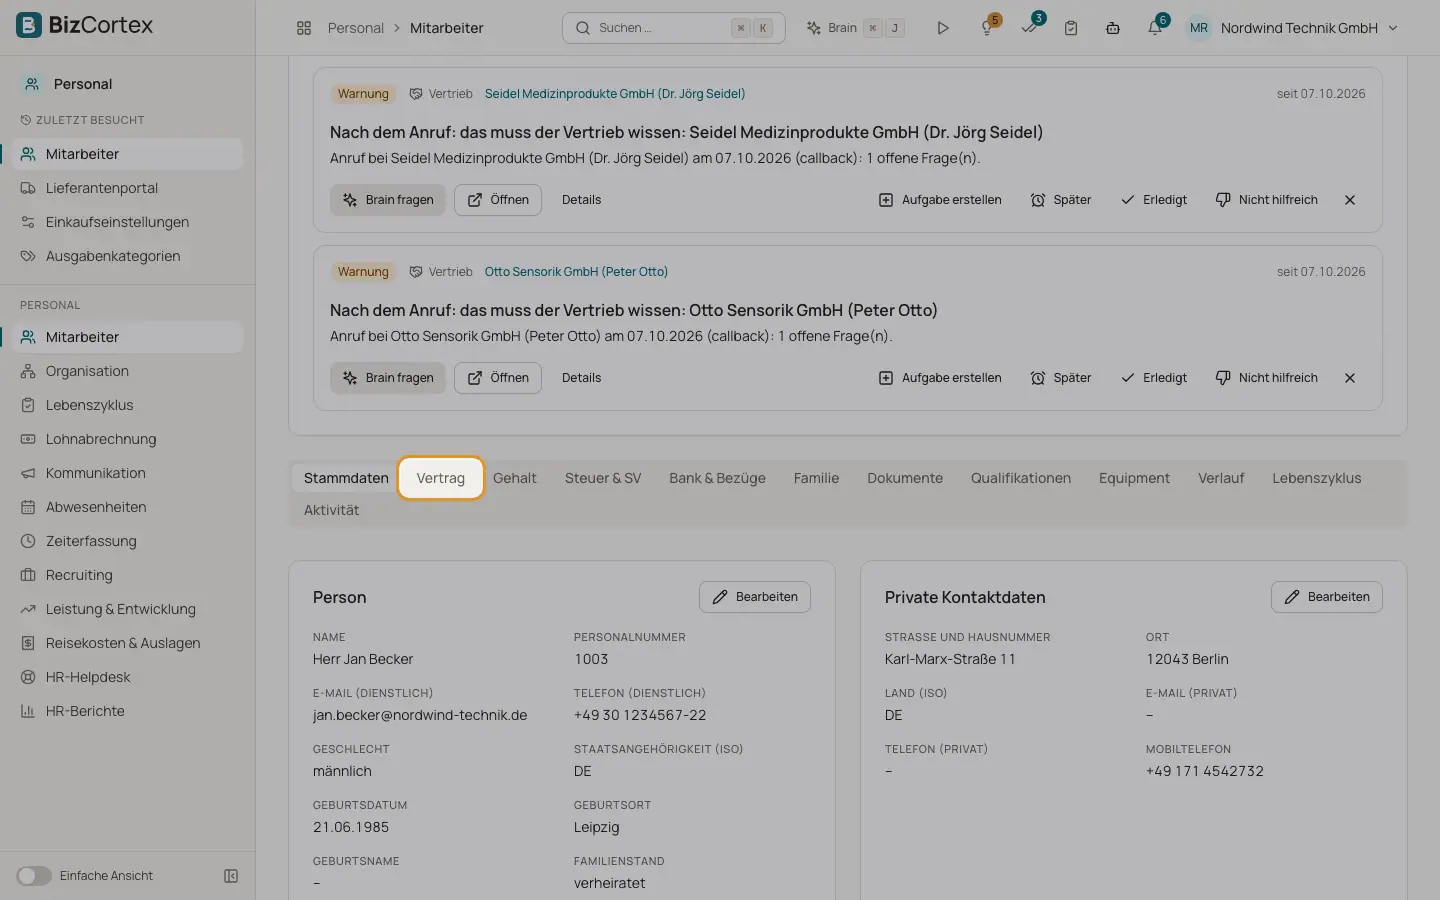Click Leistung & Entwicklung chart icon
Screen dimensions: 1440x900
28,609
